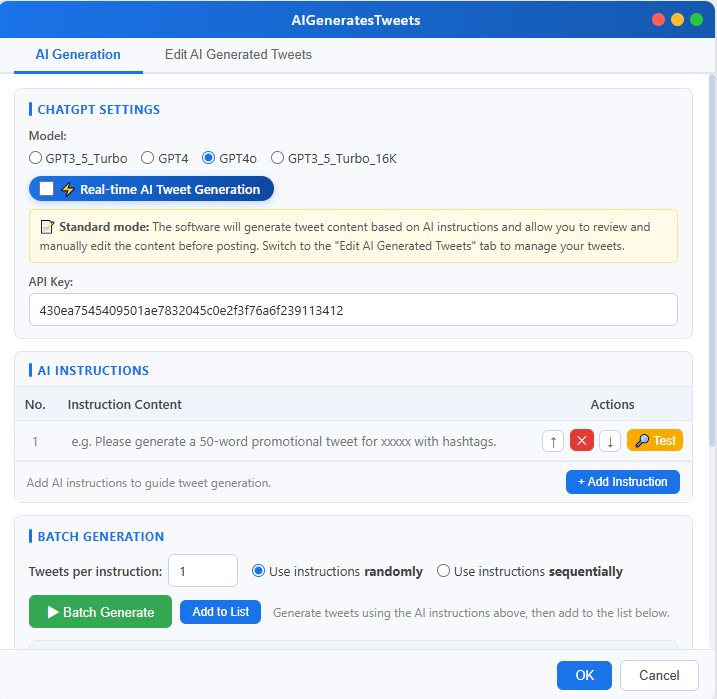Select the GPT4 model option
Screen dimensions: 717x699
click(x=148, y=158)
